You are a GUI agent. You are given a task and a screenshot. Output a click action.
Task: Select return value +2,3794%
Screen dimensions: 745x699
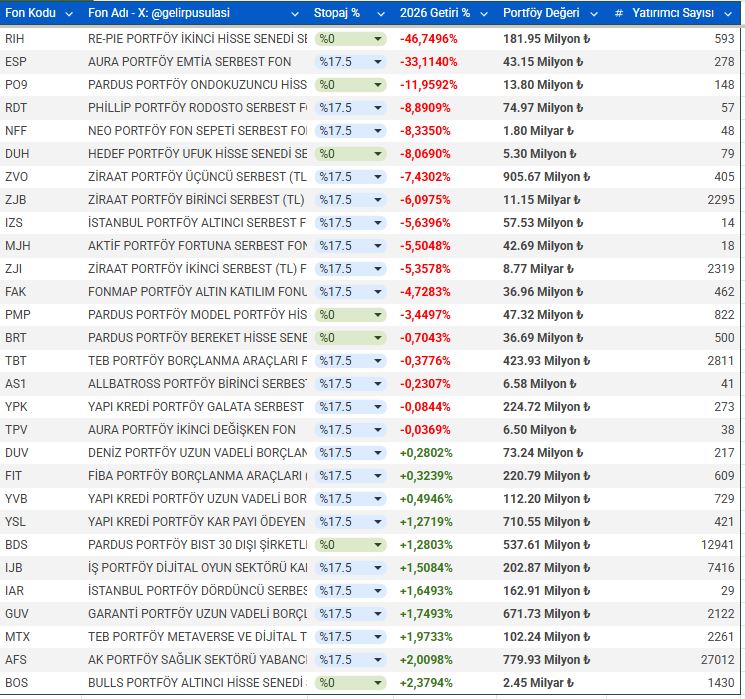(426, 683)
